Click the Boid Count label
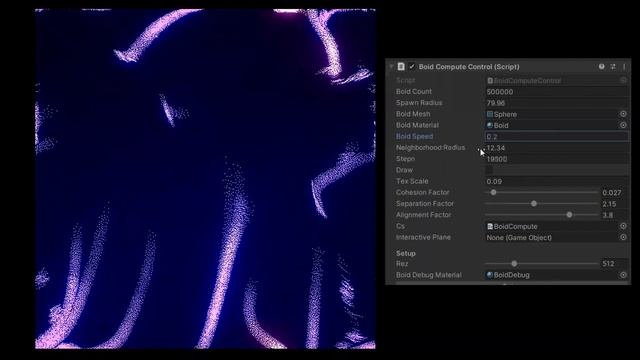640x360 pixels. coord(414,91)
